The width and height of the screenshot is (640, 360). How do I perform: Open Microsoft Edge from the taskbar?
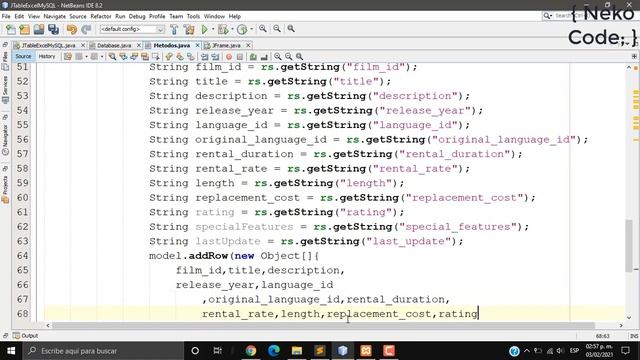coord(274,351)
